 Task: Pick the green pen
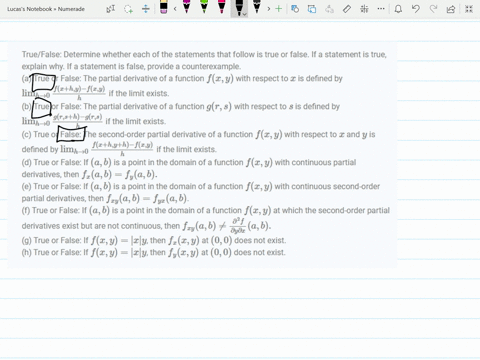point(204,7)
